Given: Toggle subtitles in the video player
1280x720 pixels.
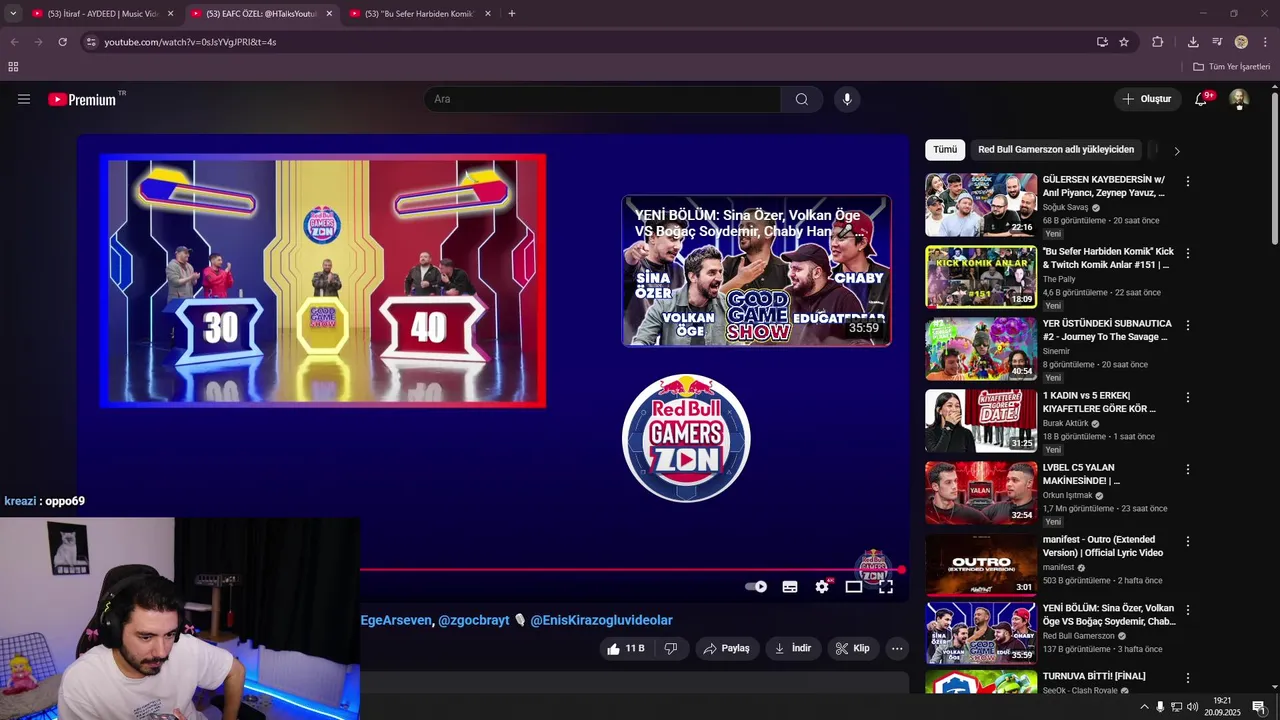Looking at the screenshot, I should click(790, 587).
